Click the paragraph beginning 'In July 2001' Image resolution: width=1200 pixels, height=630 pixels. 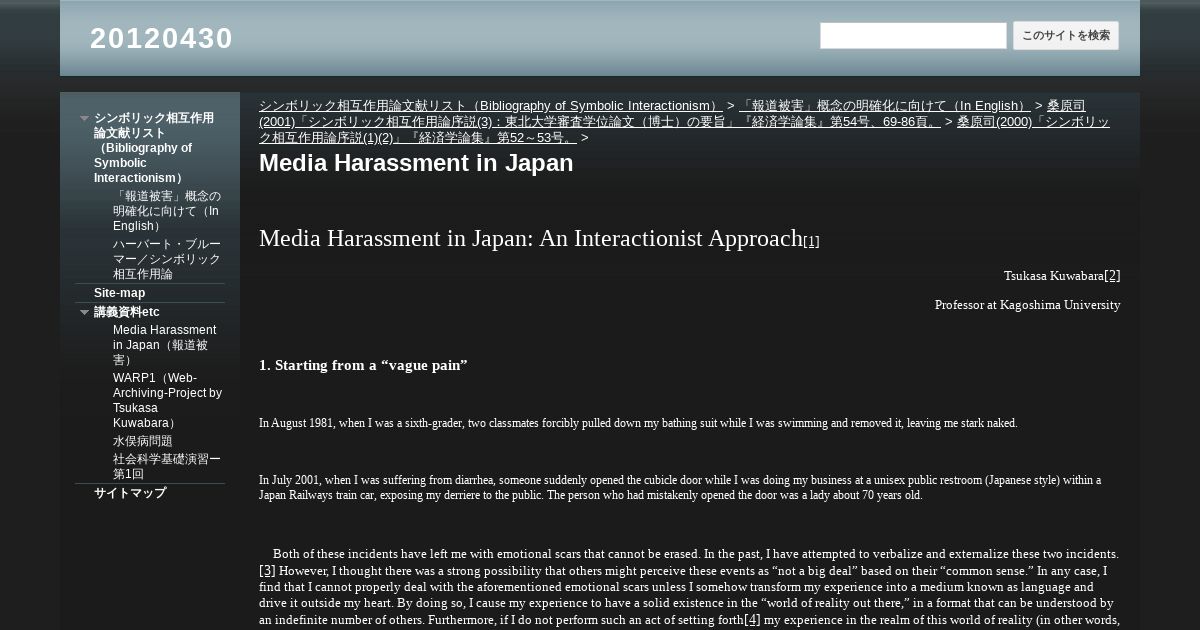[680, 487]
